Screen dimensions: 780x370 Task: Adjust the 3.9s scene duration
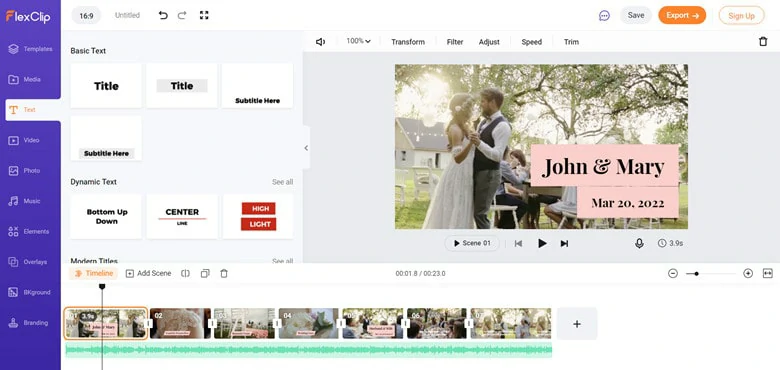(670, 243)
